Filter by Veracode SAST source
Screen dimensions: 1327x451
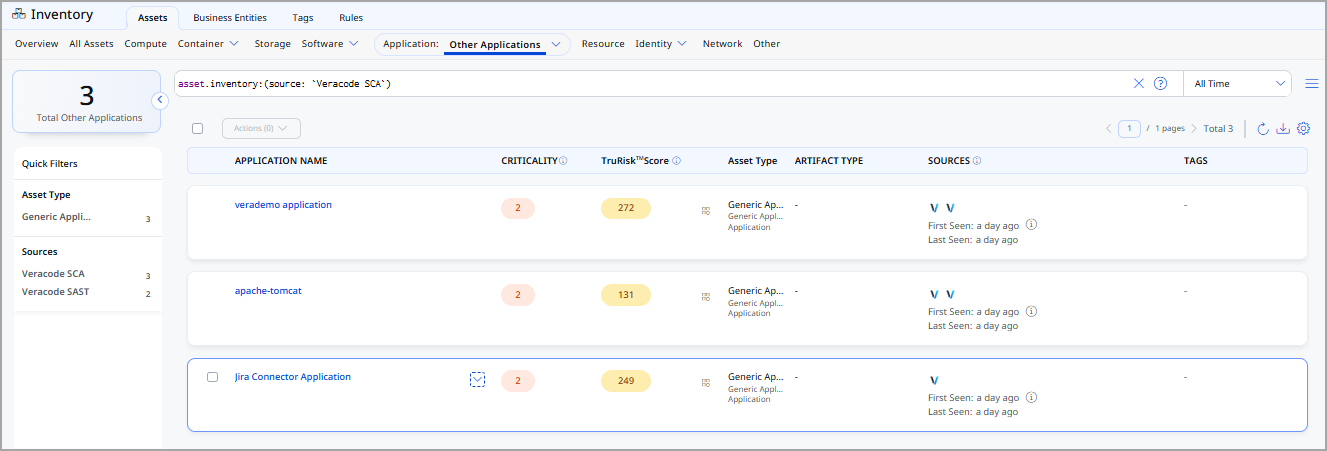pos(56,292)
